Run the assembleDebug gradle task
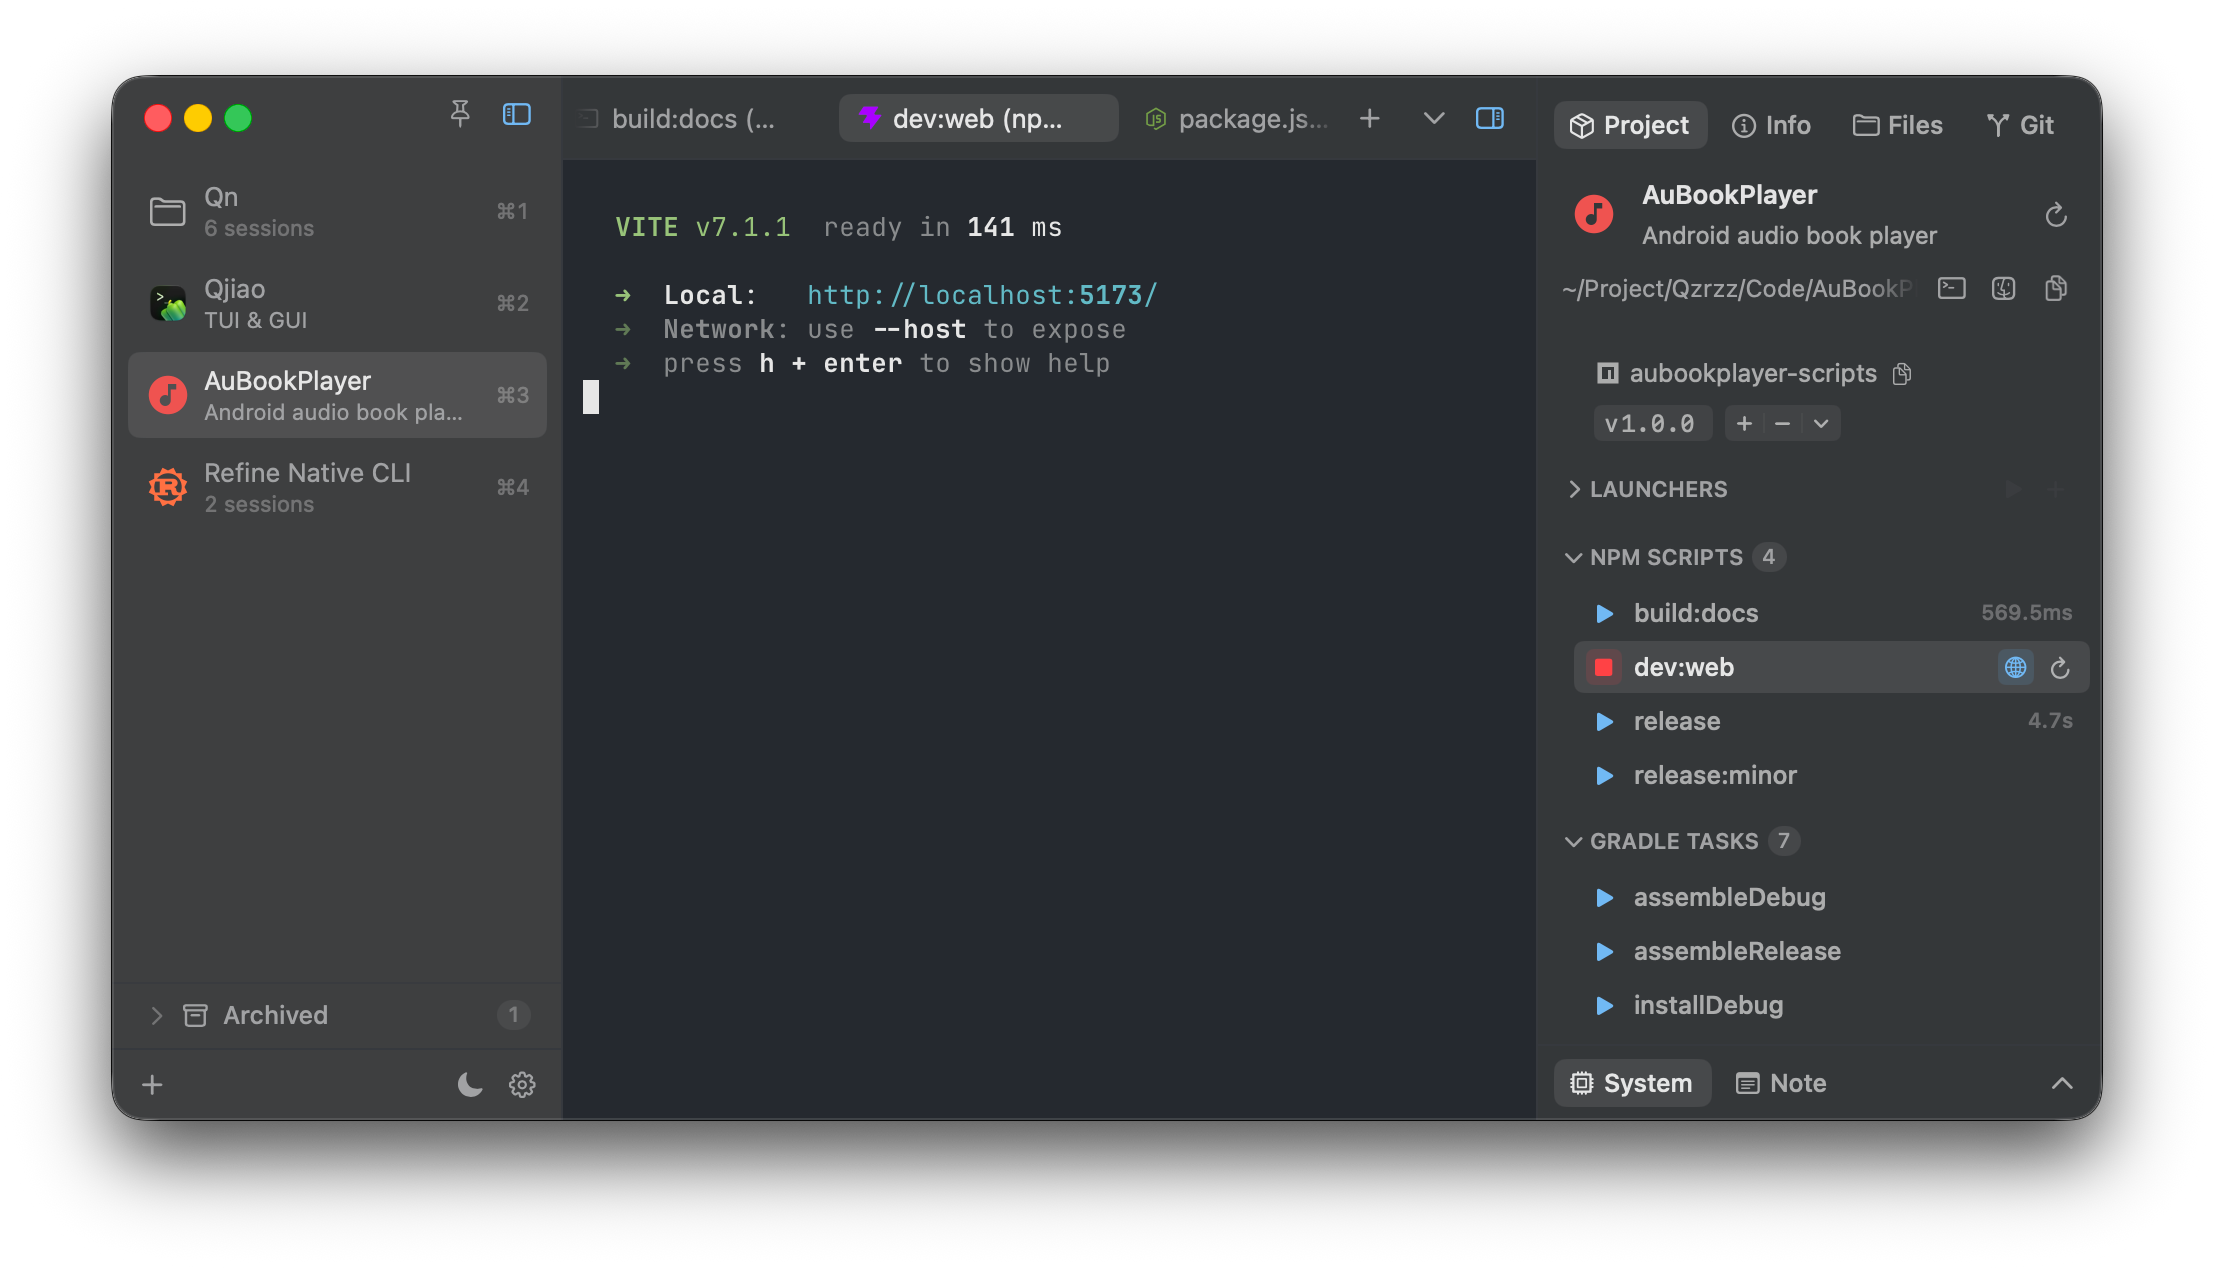Viewport: 2214px width, 1268px height. (1604, 897)
